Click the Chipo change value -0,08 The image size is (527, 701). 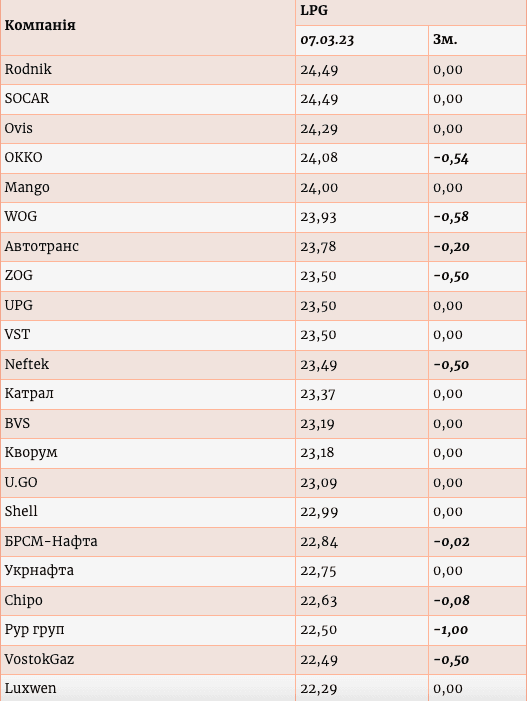451,600
